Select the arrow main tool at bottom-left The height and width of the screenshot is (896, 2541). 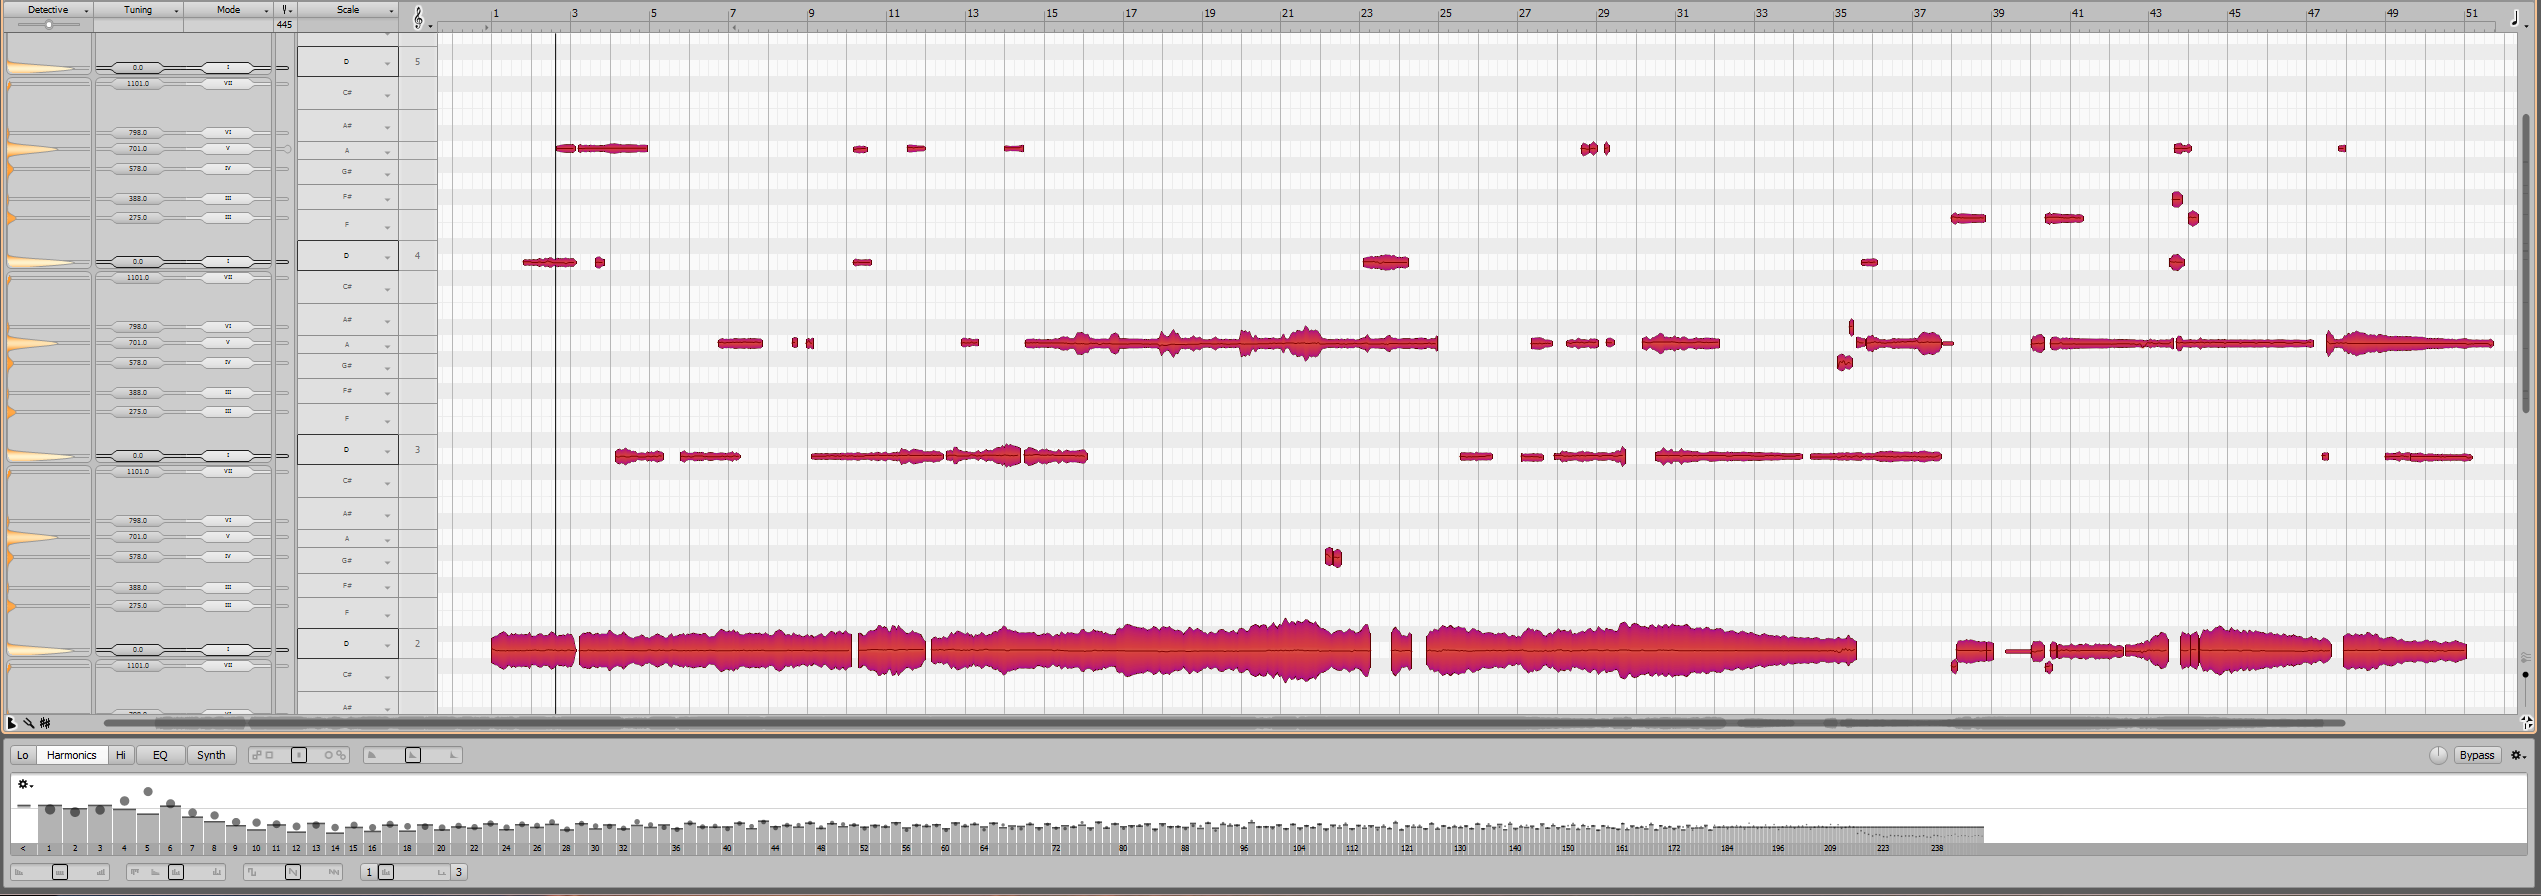click(x=12, y=723)
